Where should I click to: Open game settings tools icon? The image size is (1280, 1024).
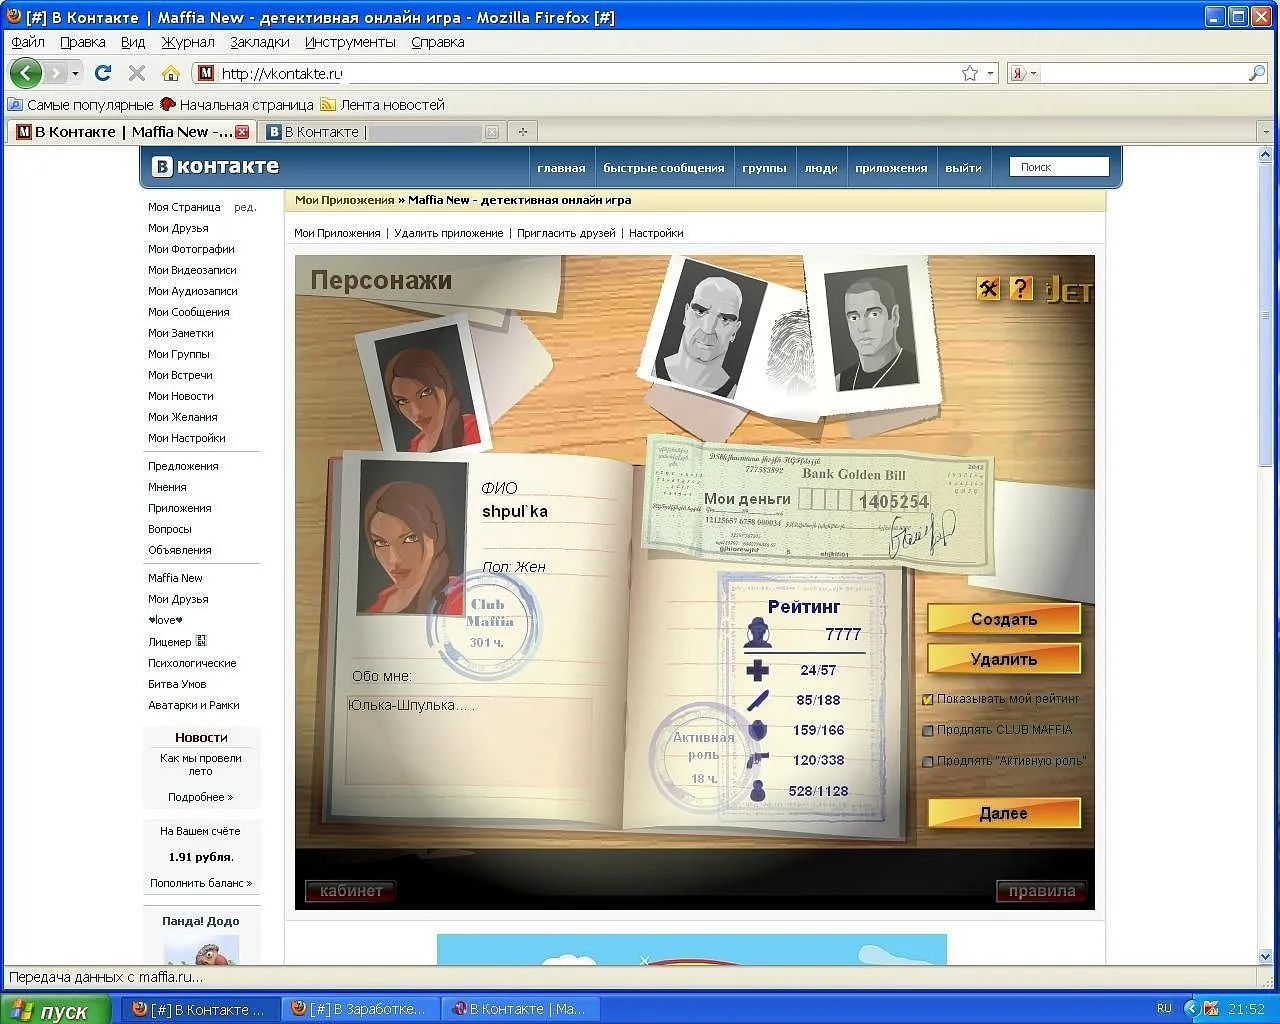tap(988, 289)
